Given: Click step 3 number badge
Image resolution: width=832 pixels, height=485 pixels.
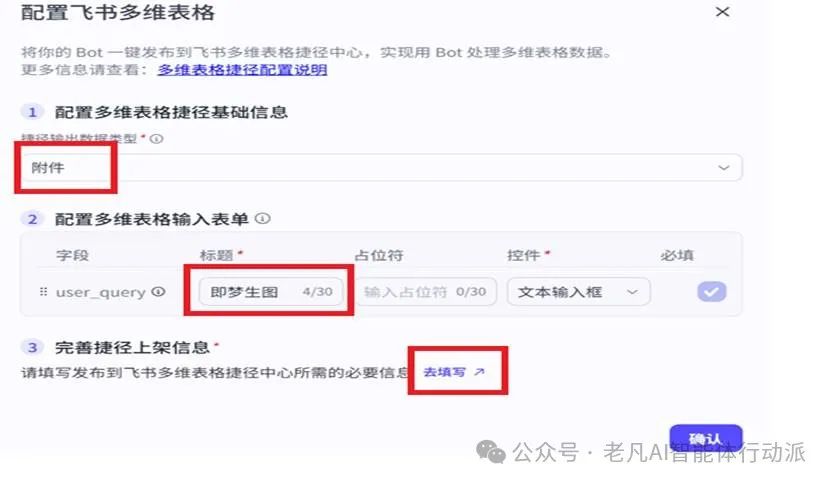Looking at the screenshot, I should coord(32,348).
